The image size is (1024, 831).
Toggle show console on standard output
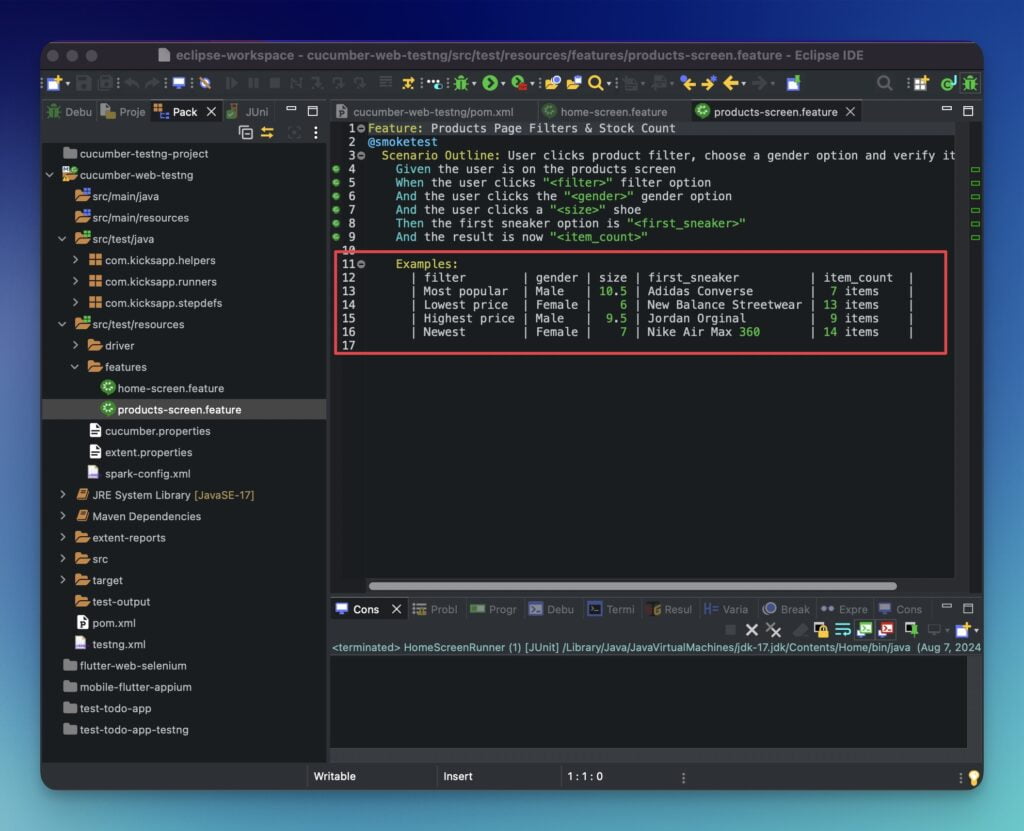(865, 630)
